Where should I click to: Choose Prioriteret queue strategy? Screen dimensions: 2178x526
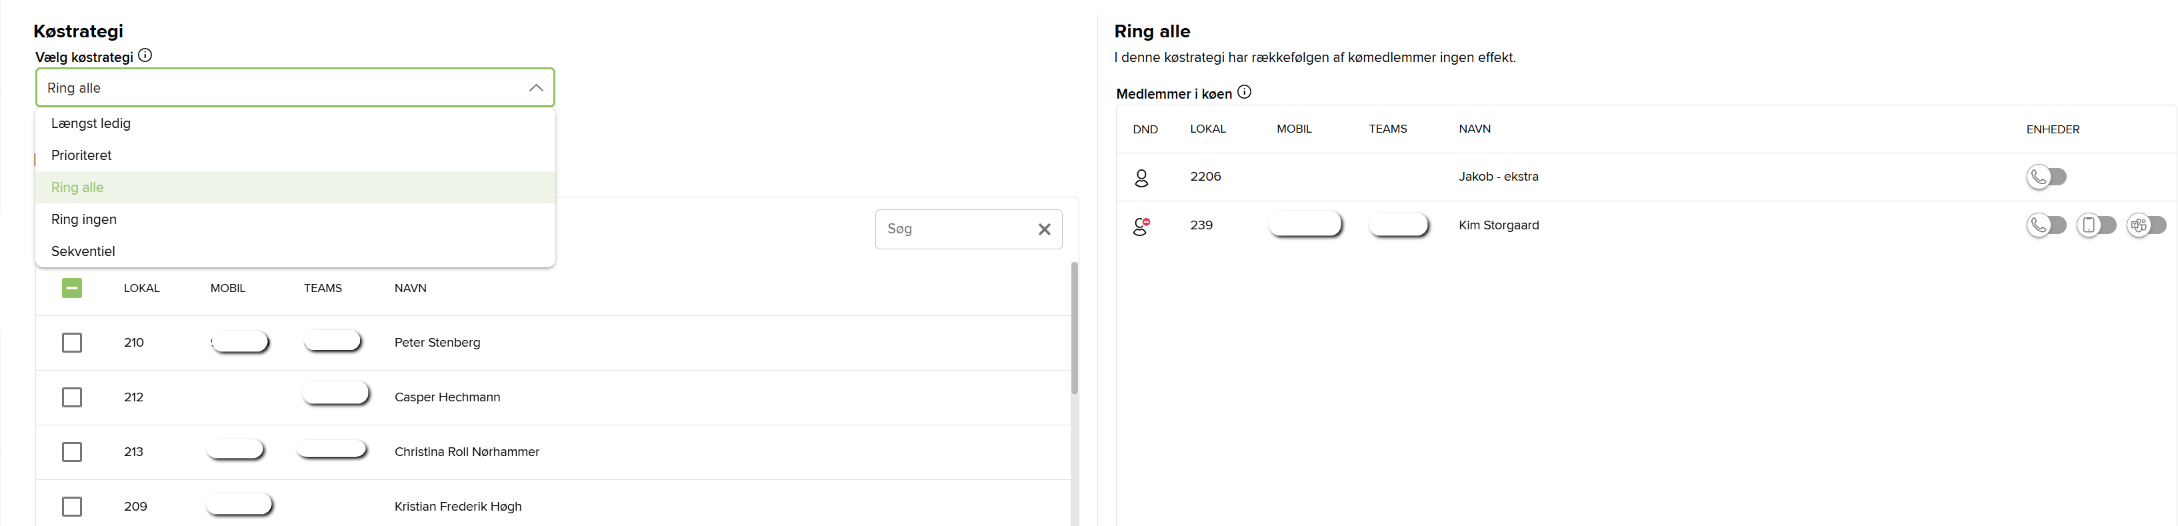point(81,155)
